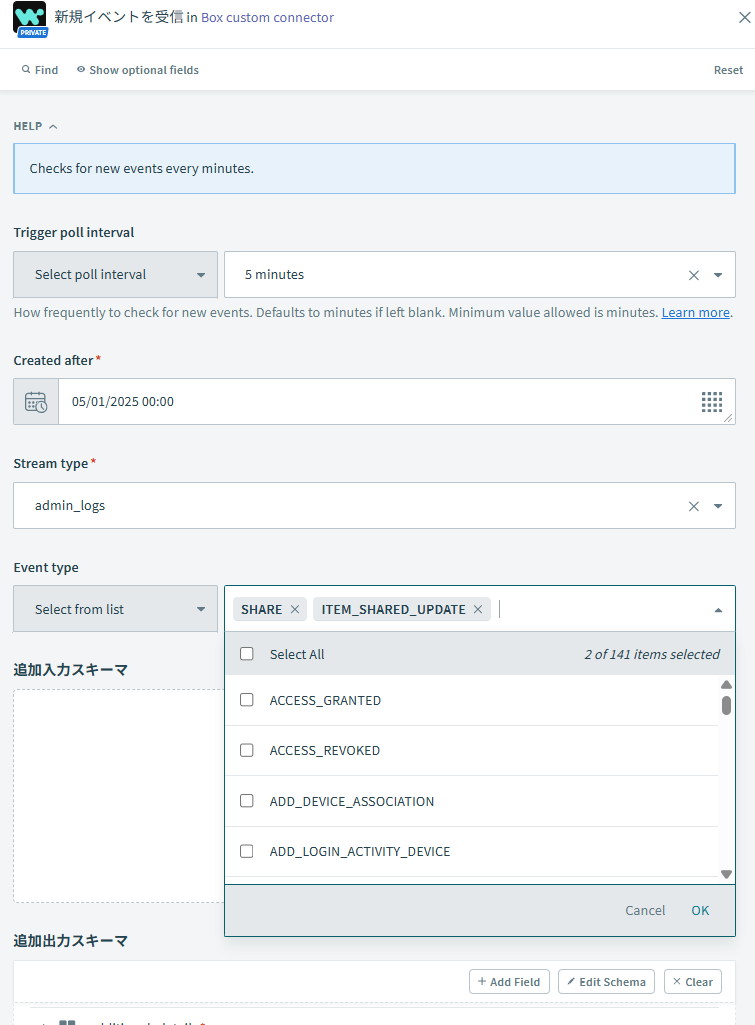Click the event list scroll down arrow

point(726,874)
